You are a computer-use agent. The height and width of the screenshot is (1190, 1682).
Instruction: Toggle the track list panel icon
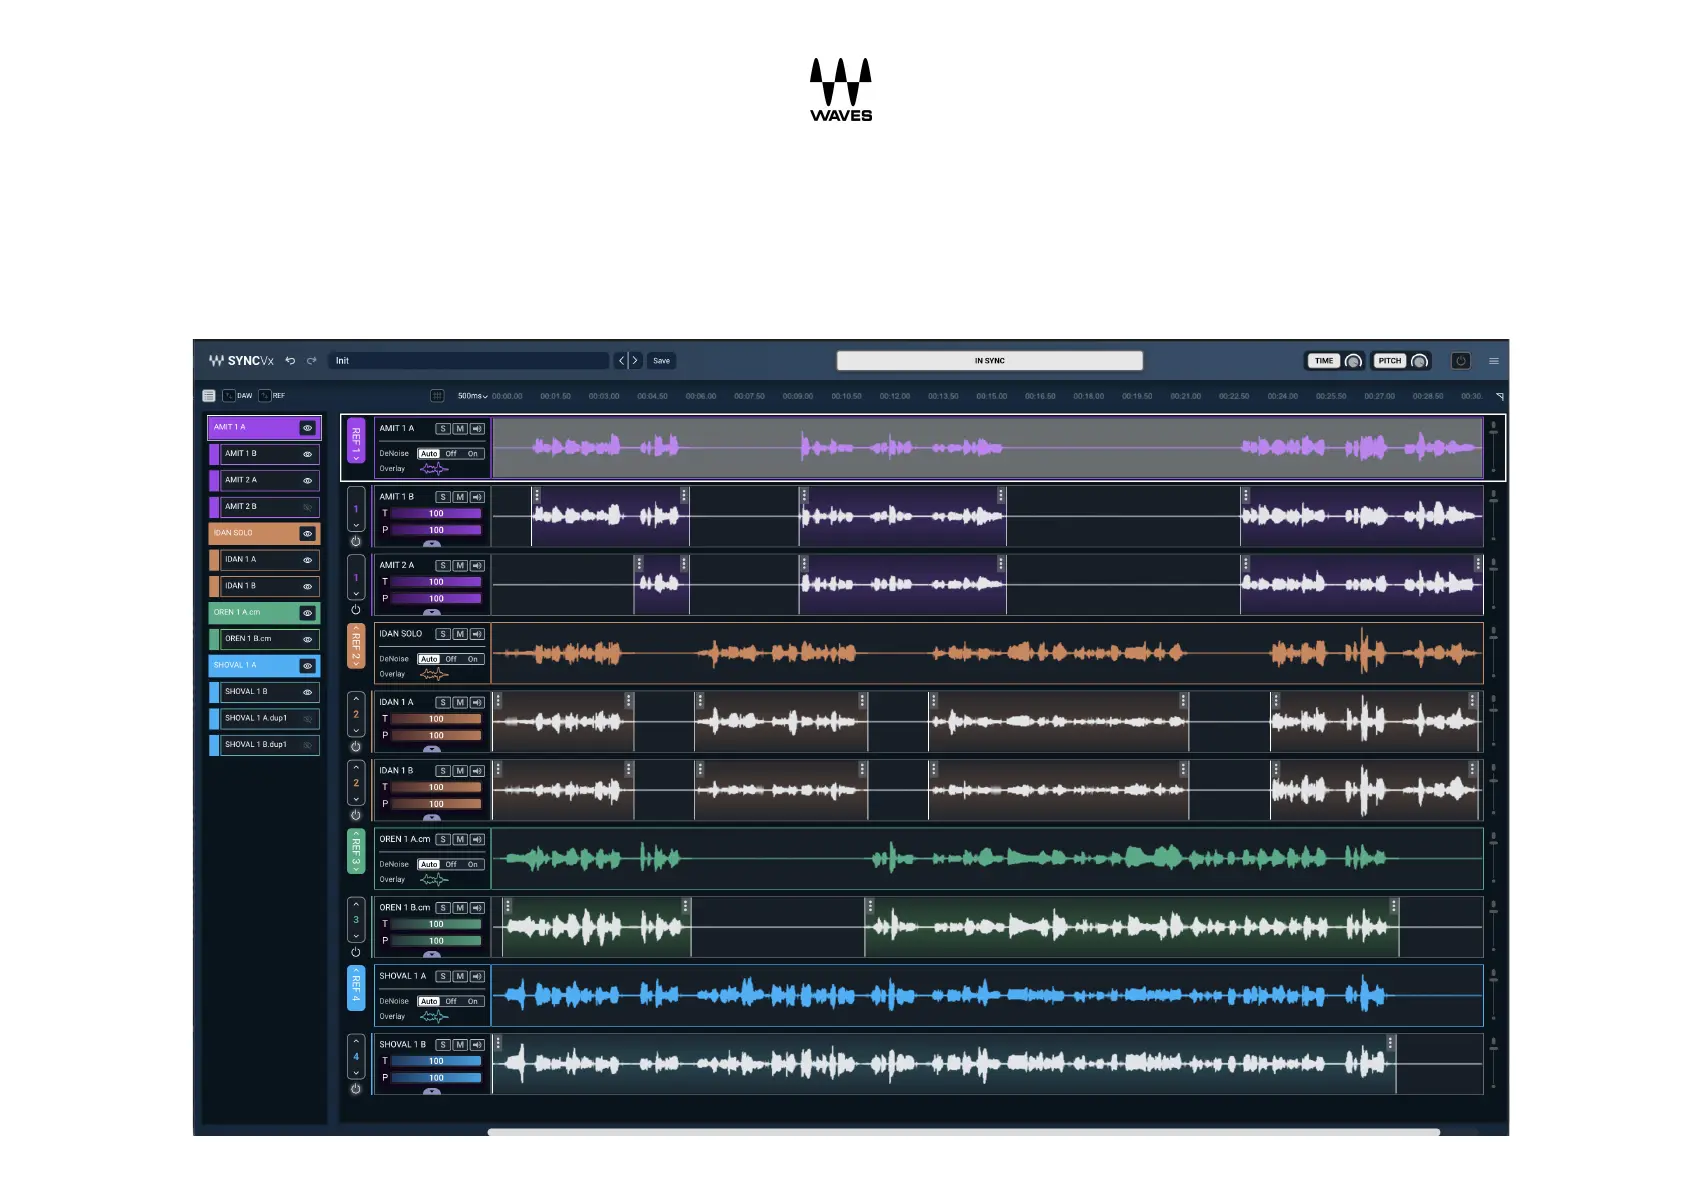[209, 396]
